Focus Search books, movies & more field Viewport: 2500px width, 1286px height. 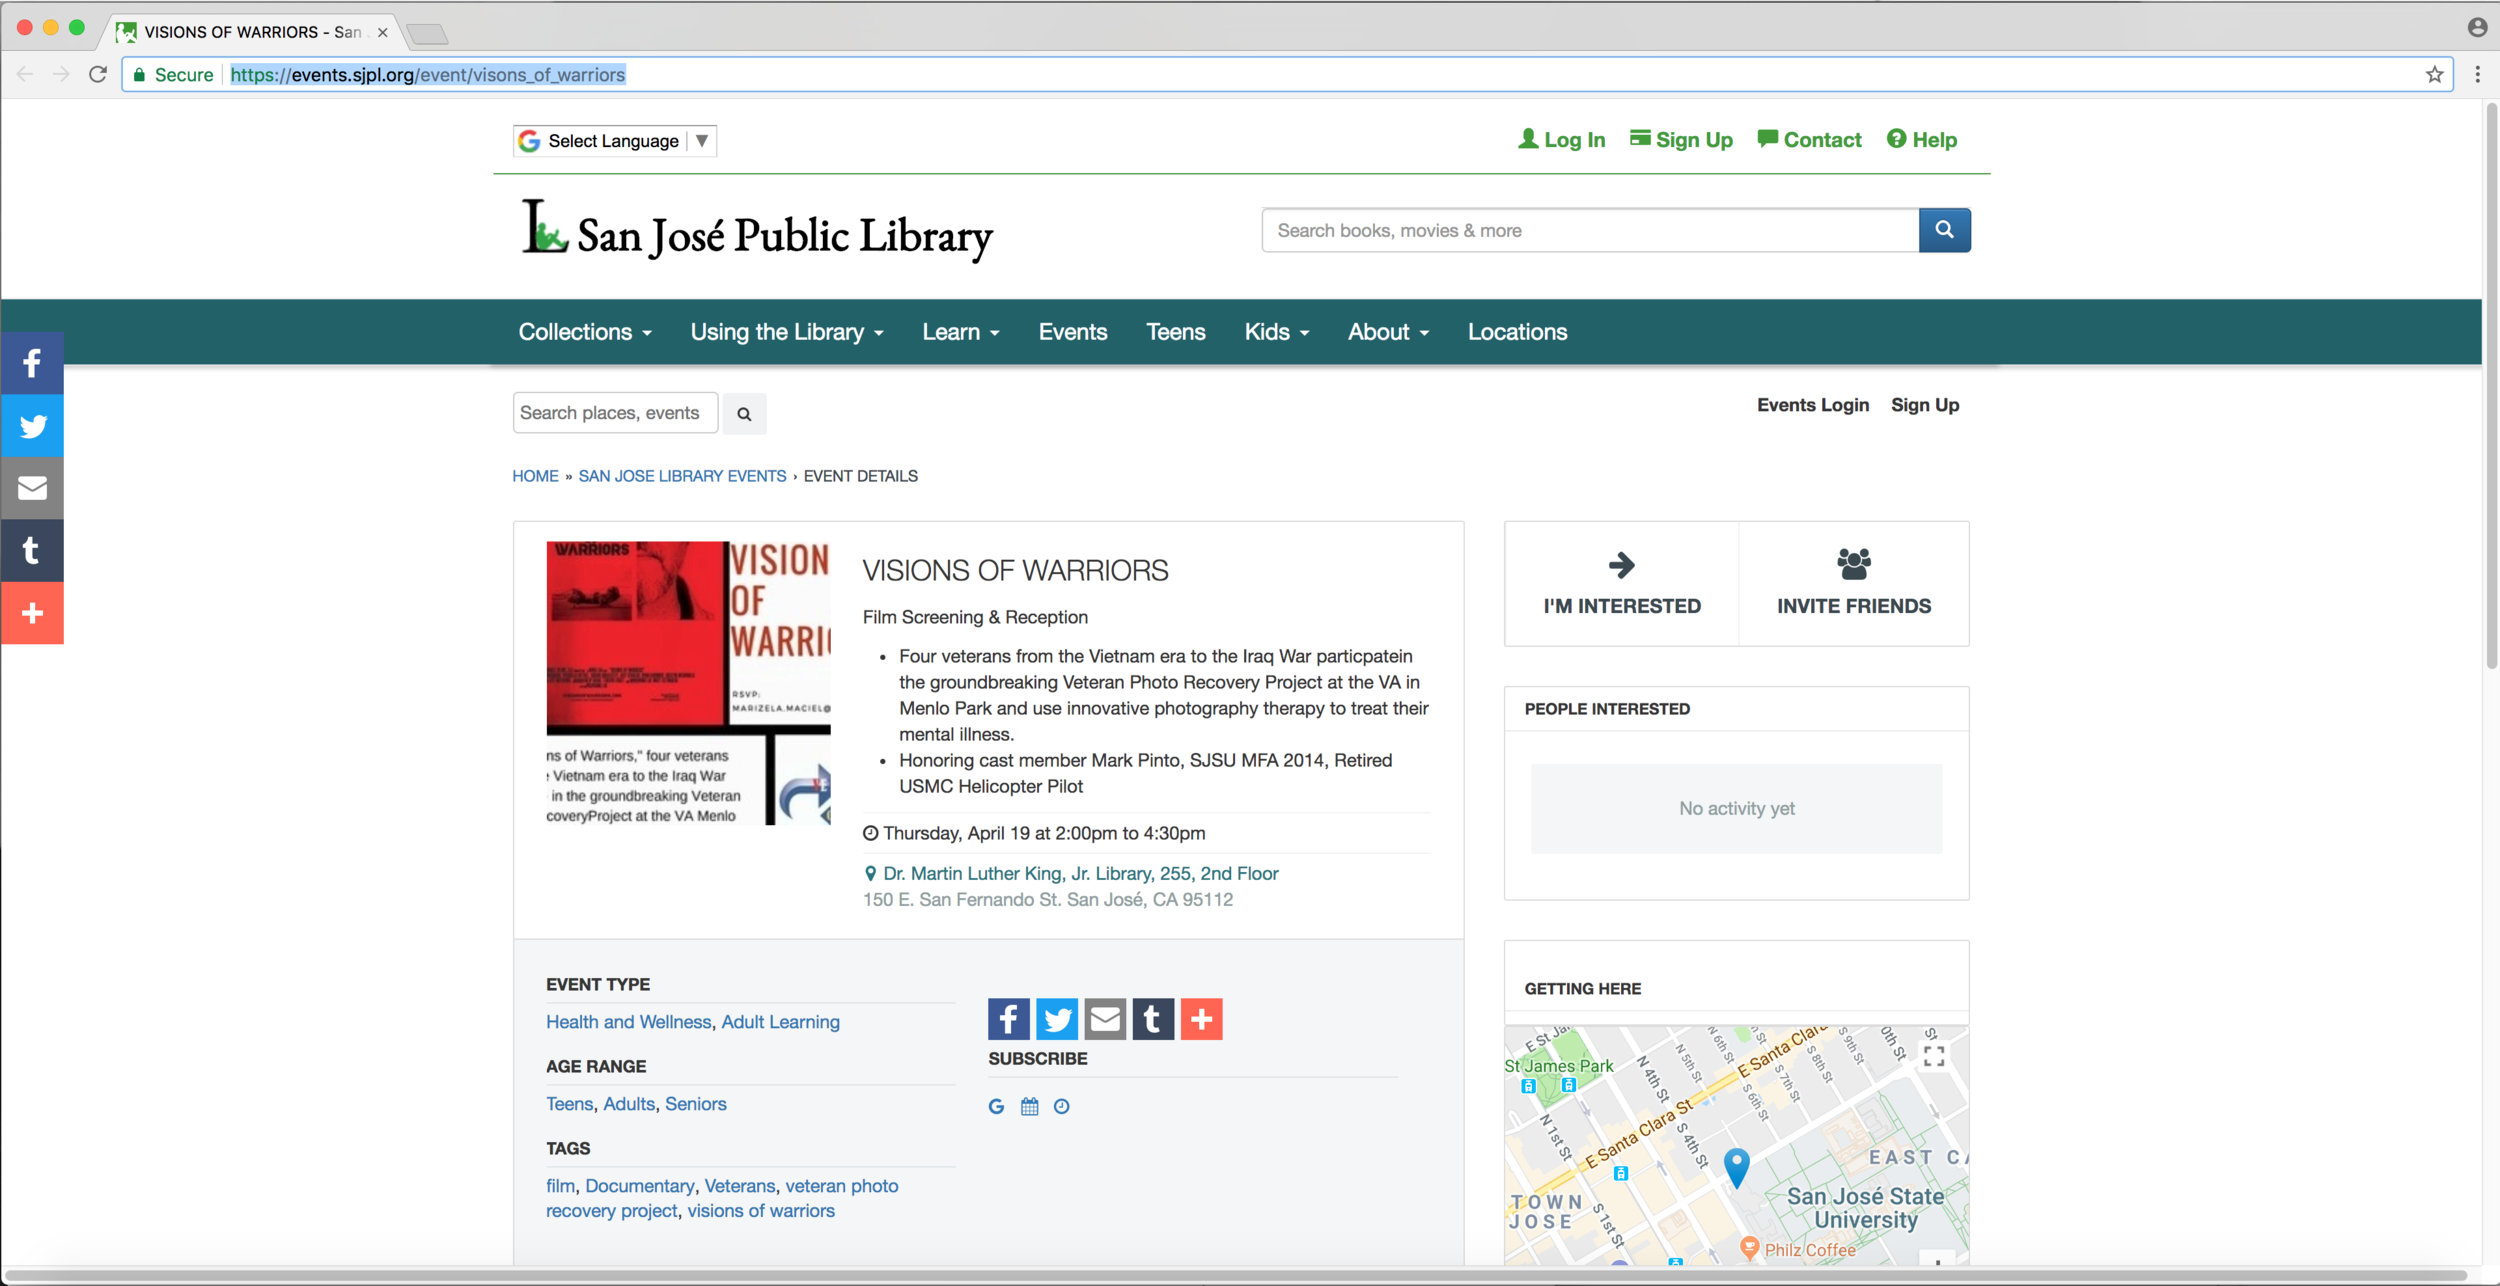pos(1590,230)
